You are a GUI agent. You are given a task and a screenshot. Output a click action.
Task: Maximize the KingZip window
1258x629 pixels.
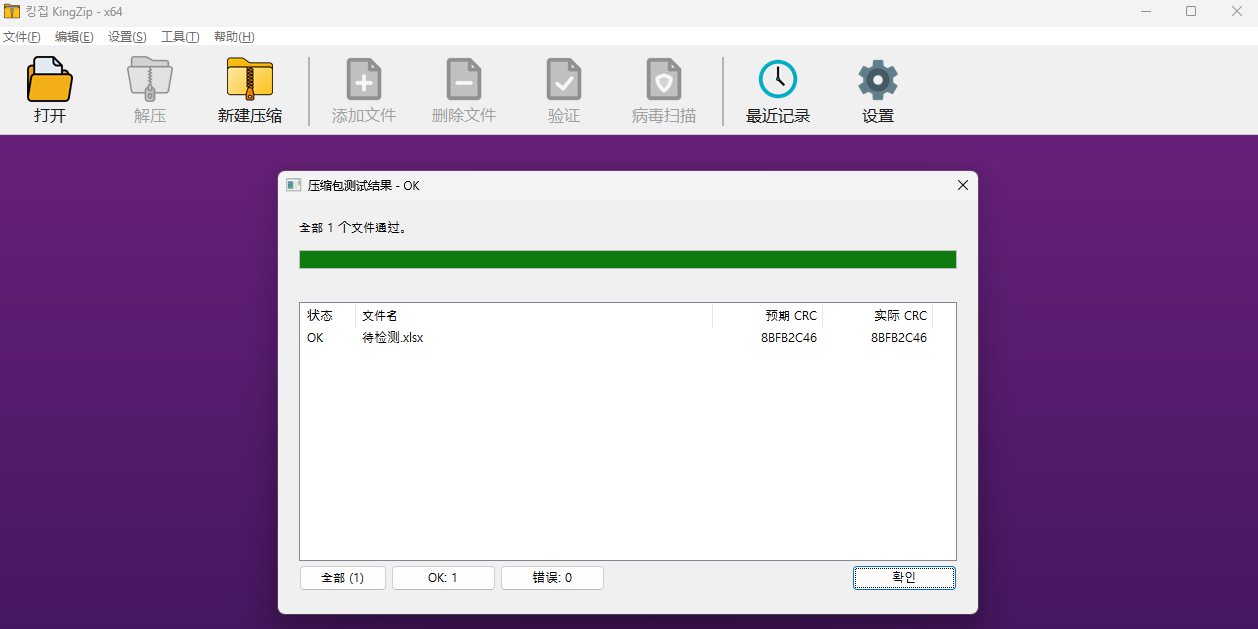click(1191, 11)
